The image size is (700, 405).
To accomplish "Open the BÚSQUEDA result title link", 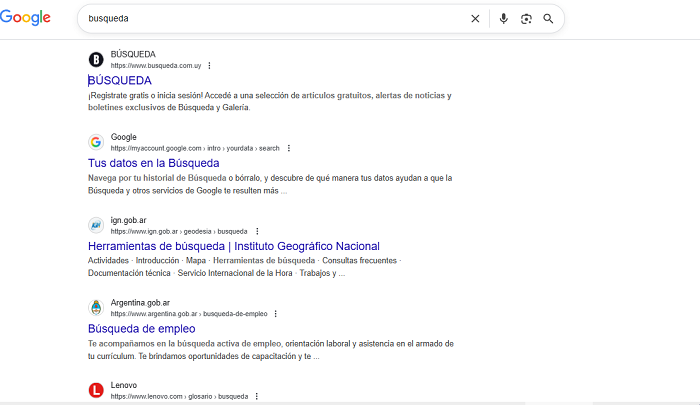I will 120,80.
